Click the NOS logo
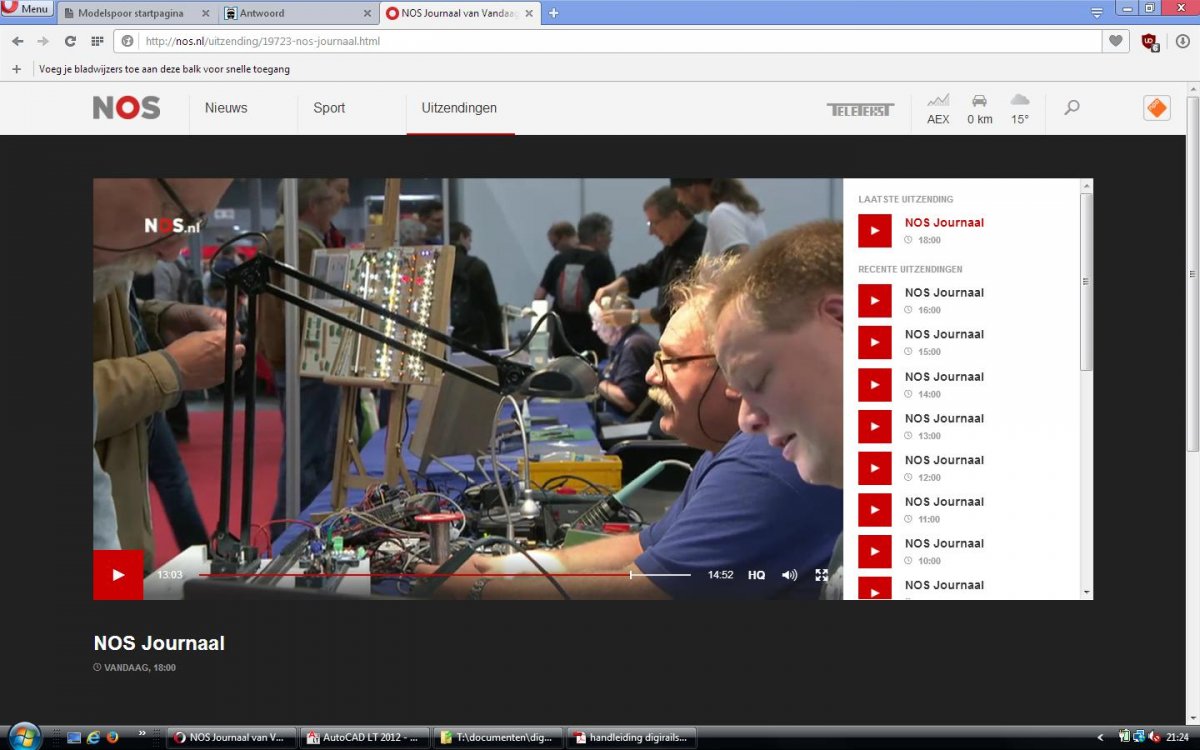 point(126,108)
